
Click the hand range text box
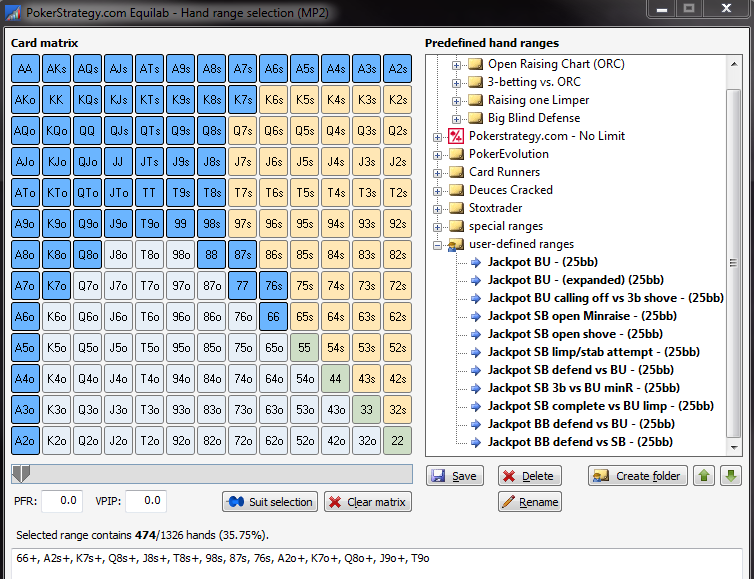coord(377,564)
